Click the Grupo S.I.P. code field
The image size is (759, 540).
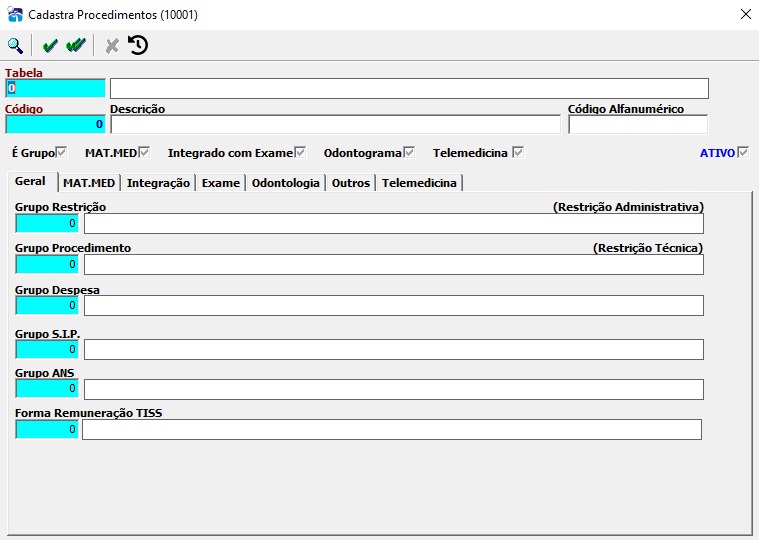(x=47, y=349)
